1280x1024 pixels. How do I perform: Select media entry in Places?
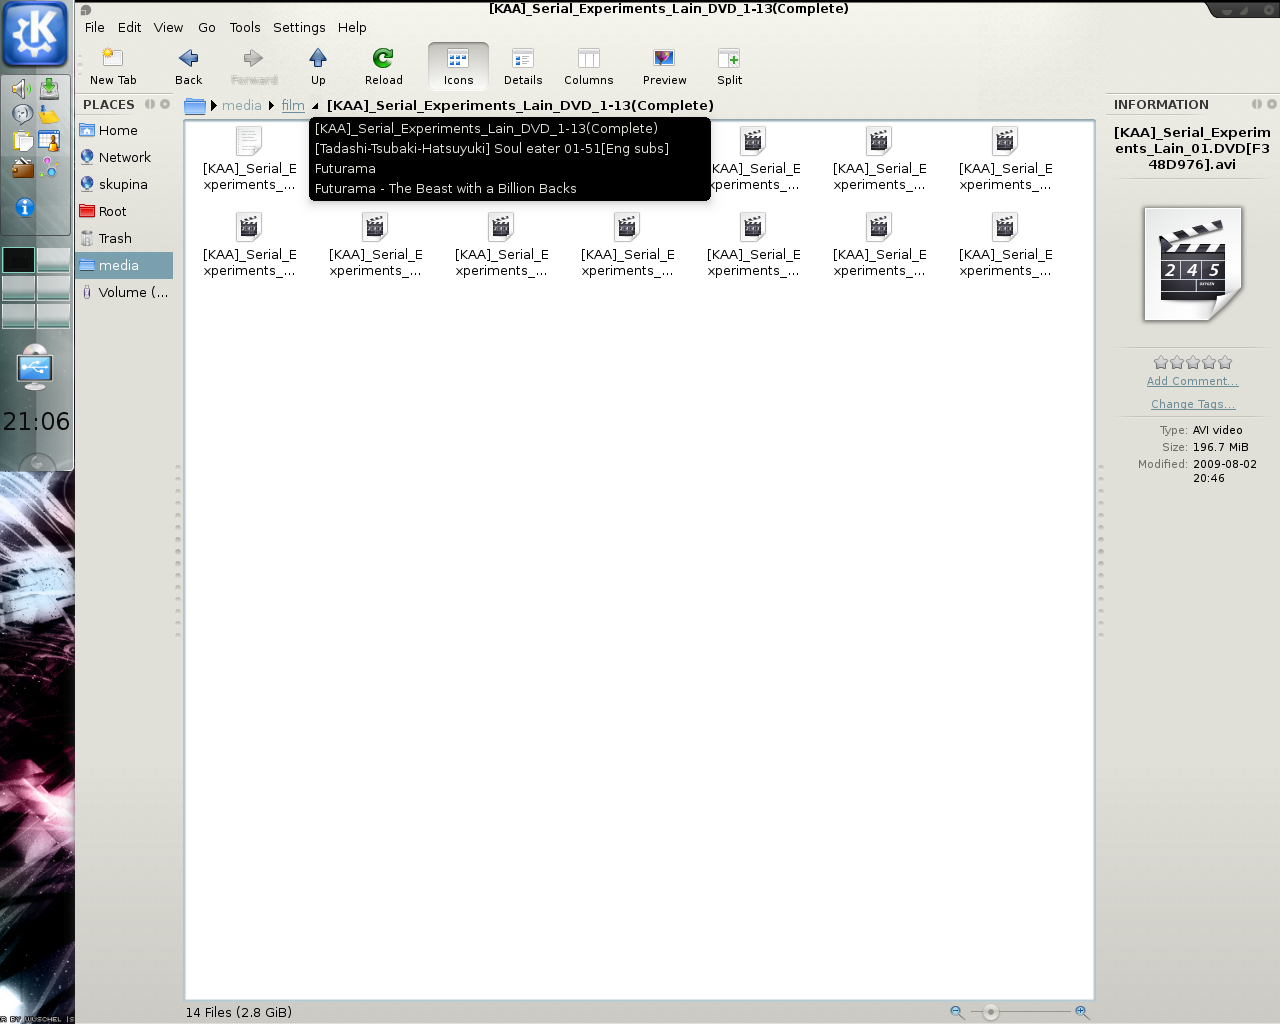click(124, 265)
